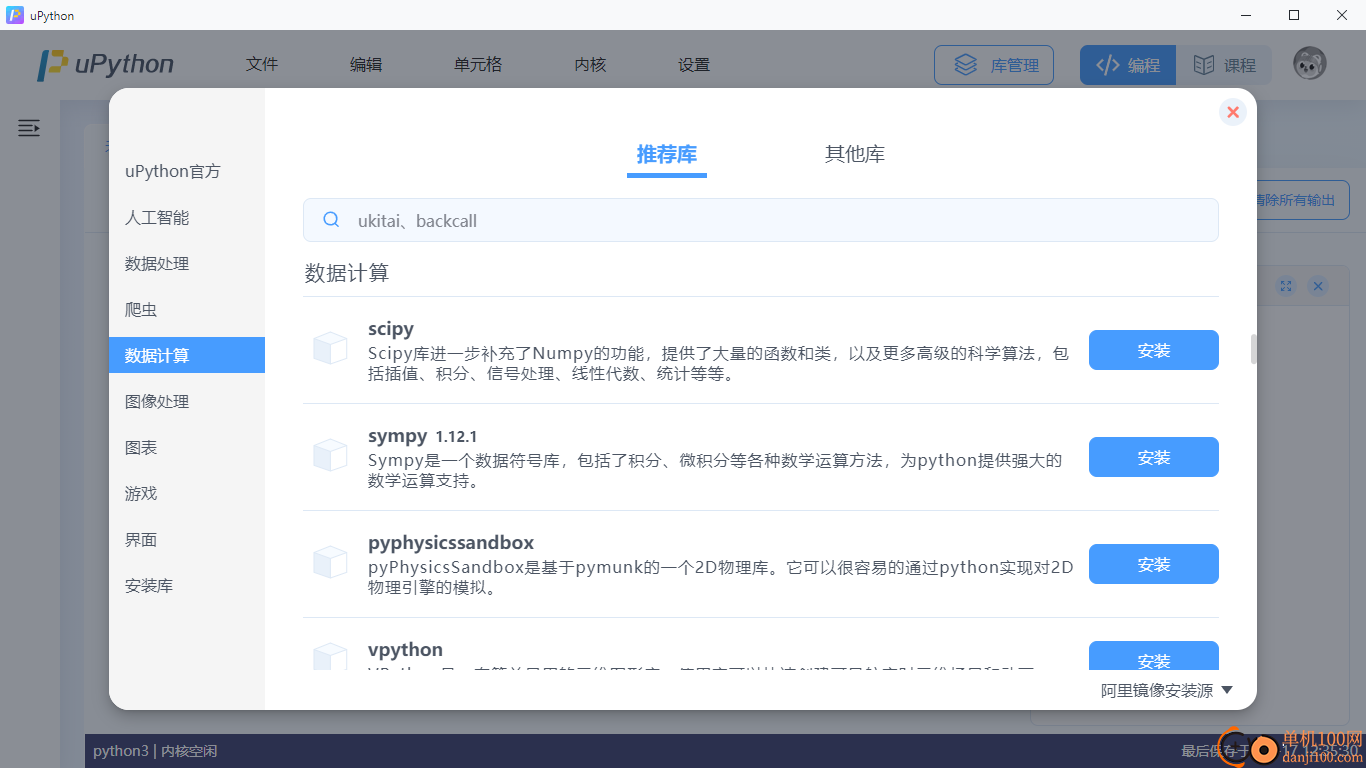This screenshot has width=1366, height=768.
Task: Click the scipy library name
Action: point(390,329)
